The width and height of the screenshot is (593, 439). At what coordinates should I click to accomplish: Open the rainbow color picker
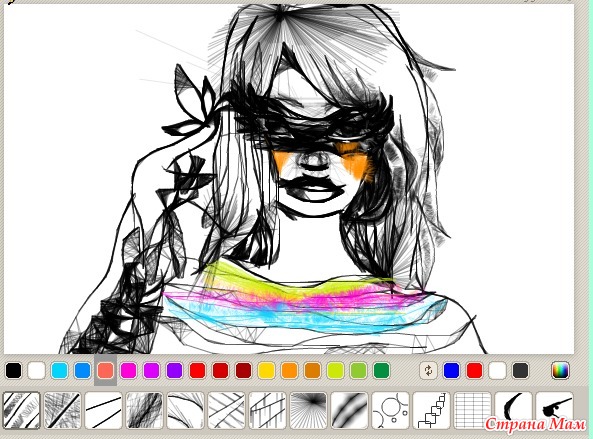point(560,370)
